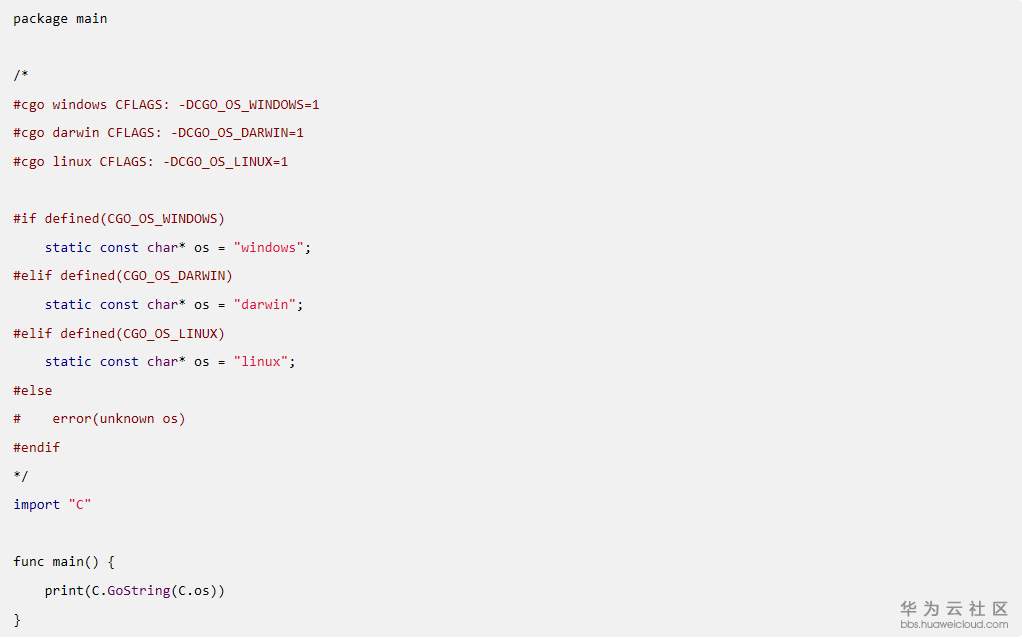Click the "#endif" preprocessor line
1022x639 pixels.
[37, 448]
